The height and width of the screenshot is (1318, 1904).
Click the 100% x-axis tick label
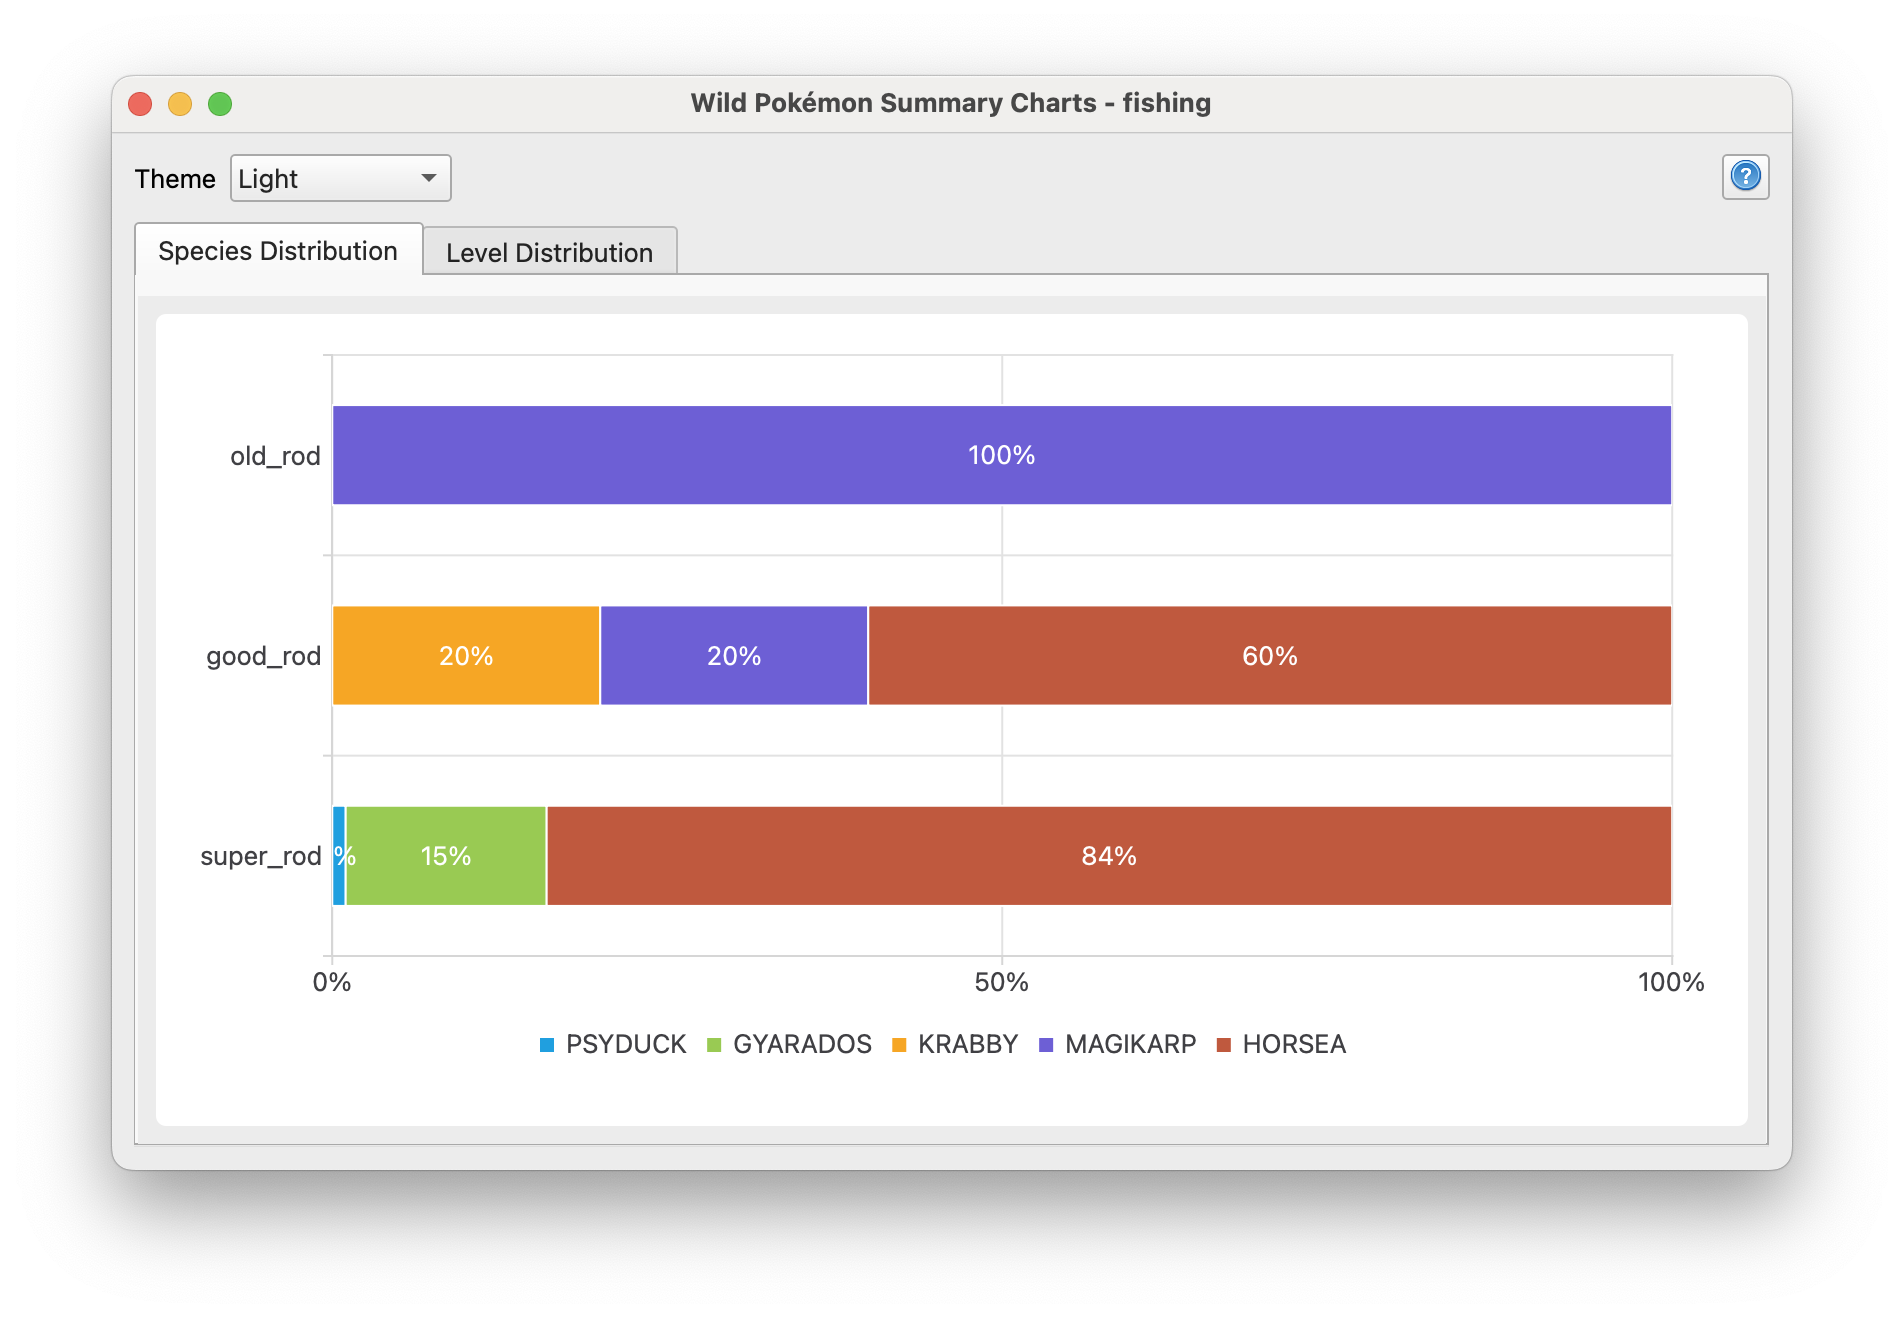click(x=1671, y=982)
